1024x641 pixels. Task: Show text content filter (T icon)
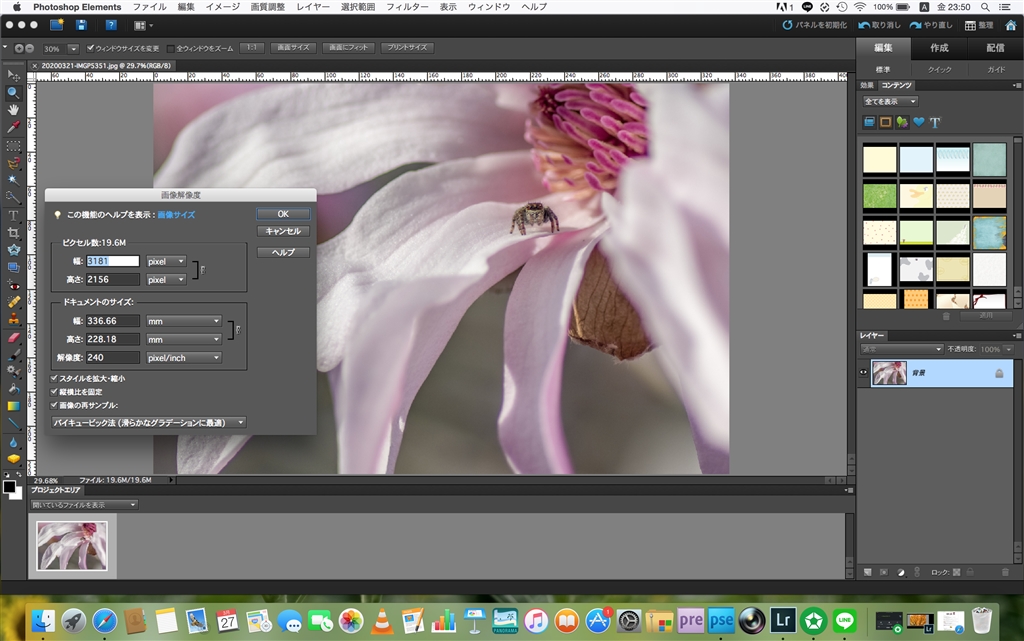click(x=935, y=122)
